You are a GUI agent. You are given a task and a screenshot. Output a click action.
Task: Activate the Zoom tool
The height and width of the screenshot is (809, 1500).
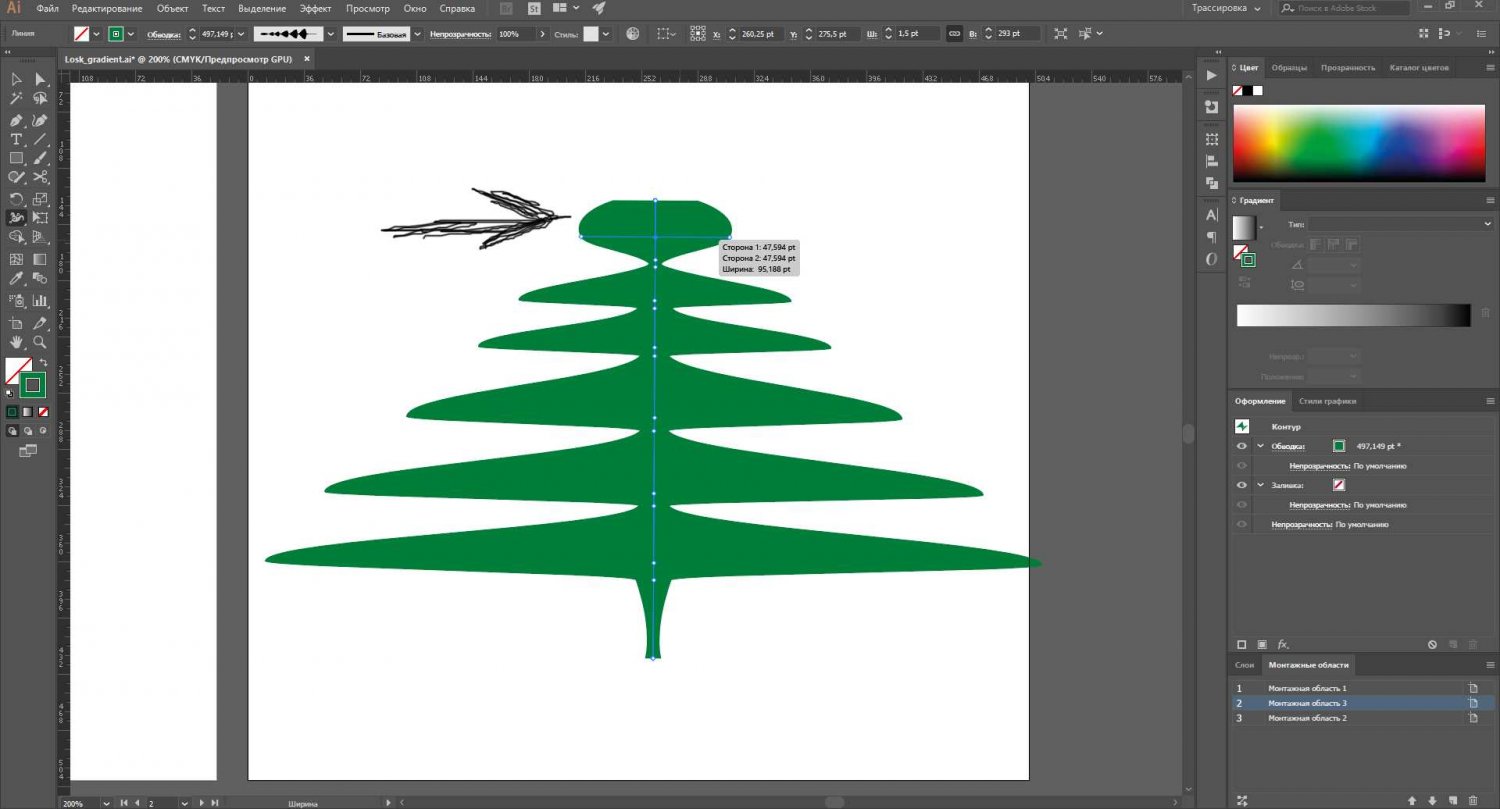pyautogui.click(x=40, y=342)
